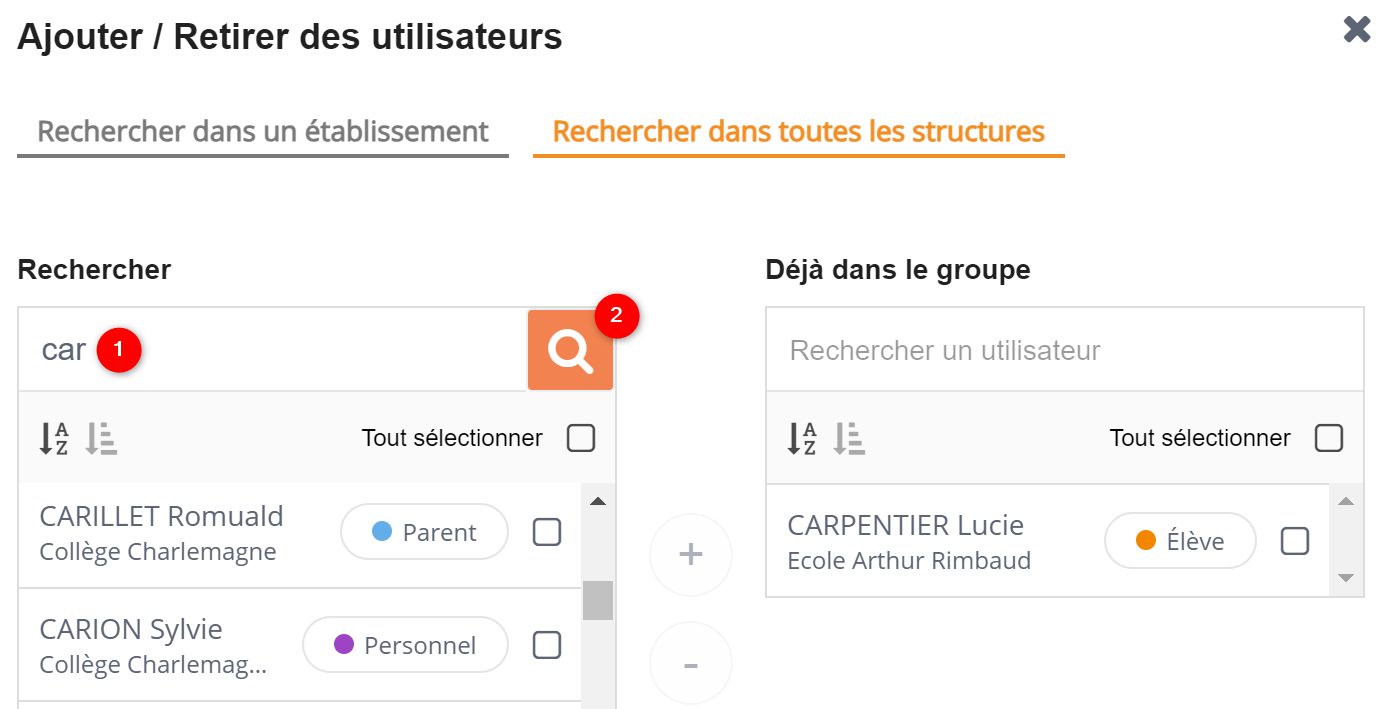
Task: Click the plus button to add users
Action: 690,555
